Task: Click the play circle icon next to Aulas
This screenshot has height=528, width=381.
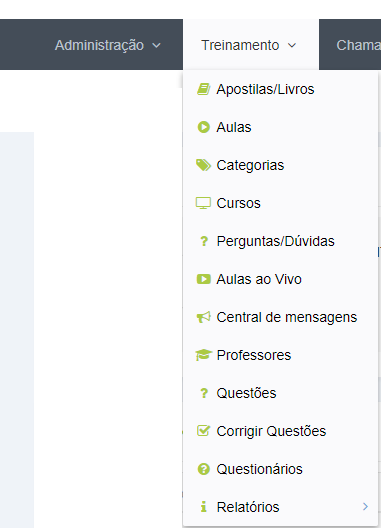Action: [203, 127]
